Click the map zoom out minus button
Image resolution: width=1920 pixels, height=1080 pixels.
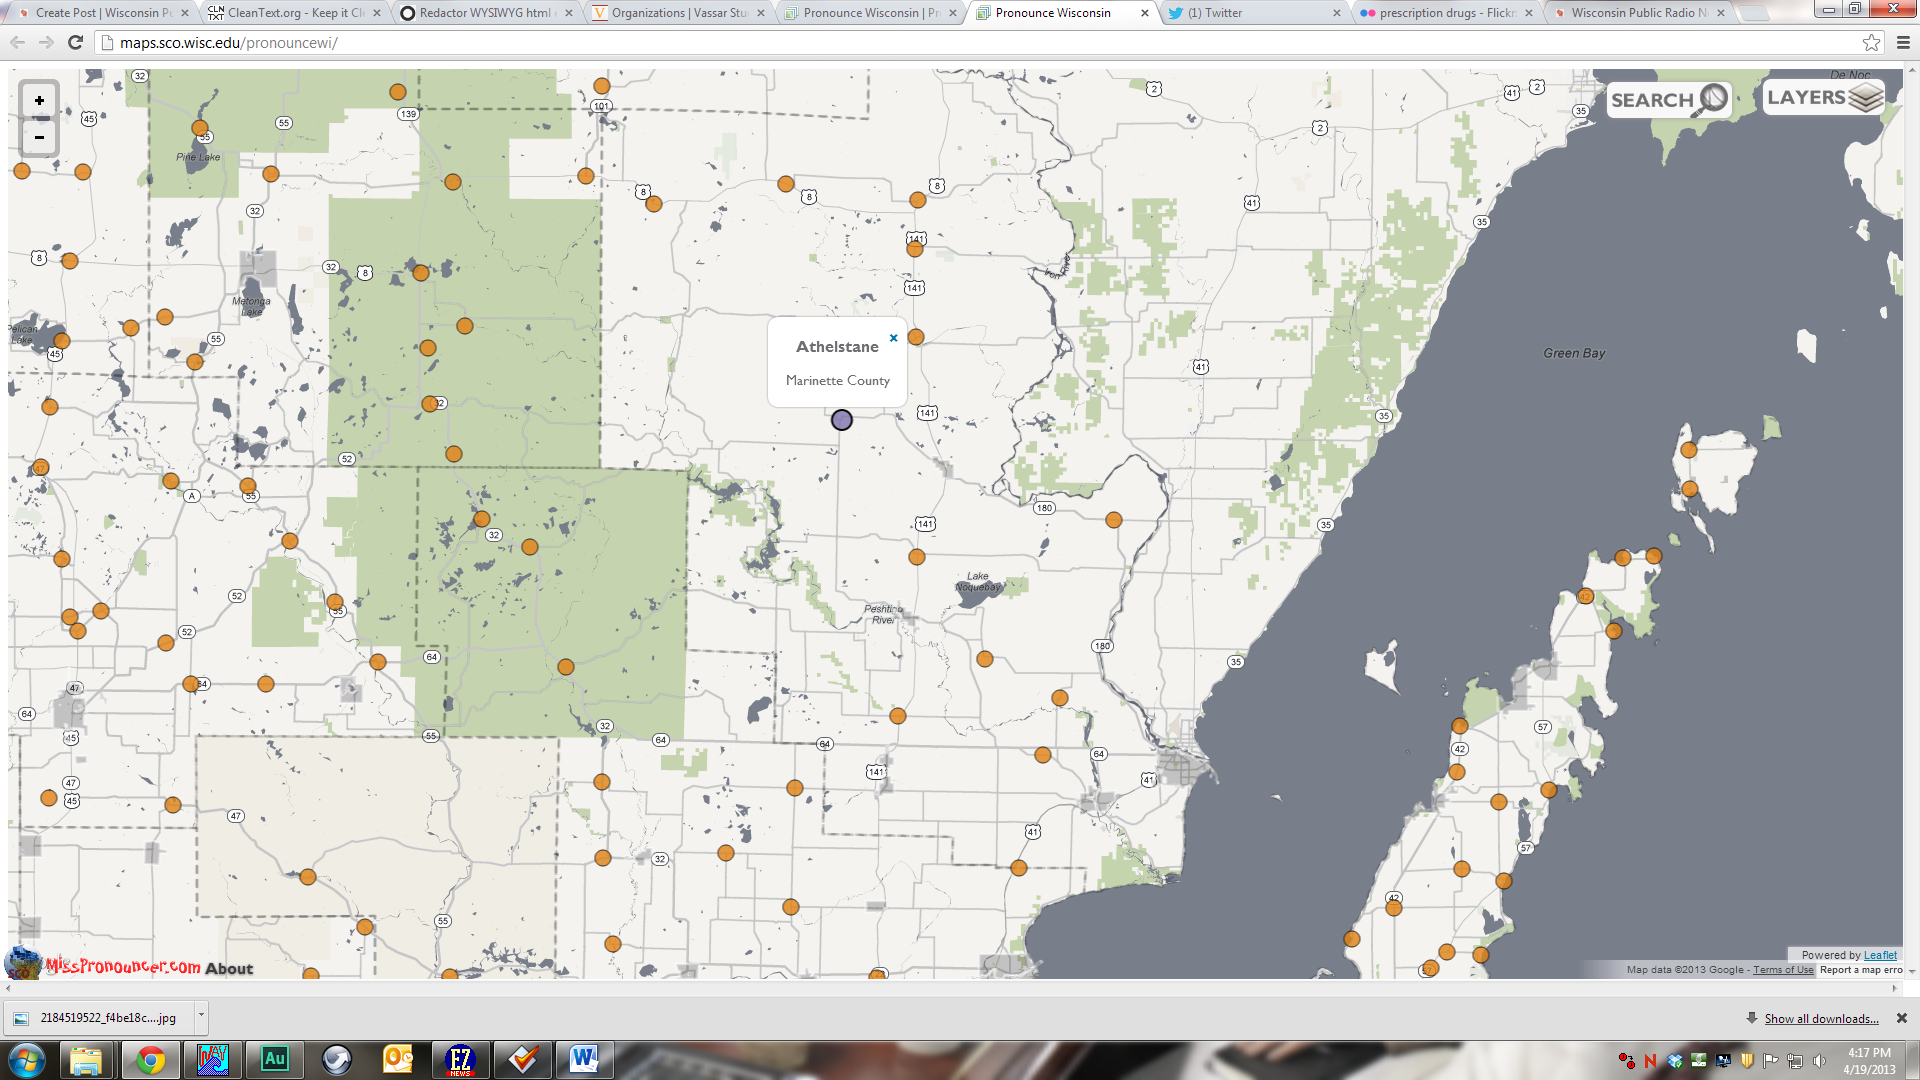click(39, 137)
